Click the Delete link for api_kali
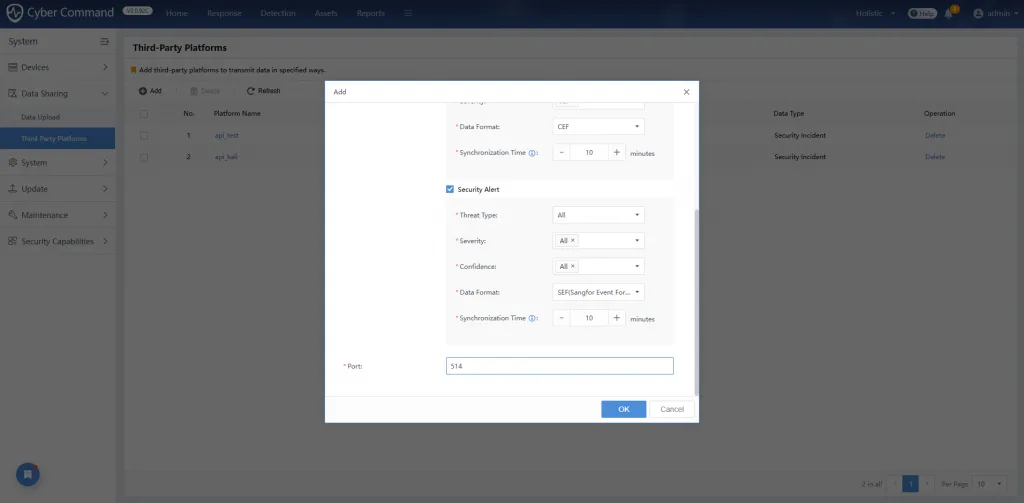1024x503 pixels. point(935,157)
